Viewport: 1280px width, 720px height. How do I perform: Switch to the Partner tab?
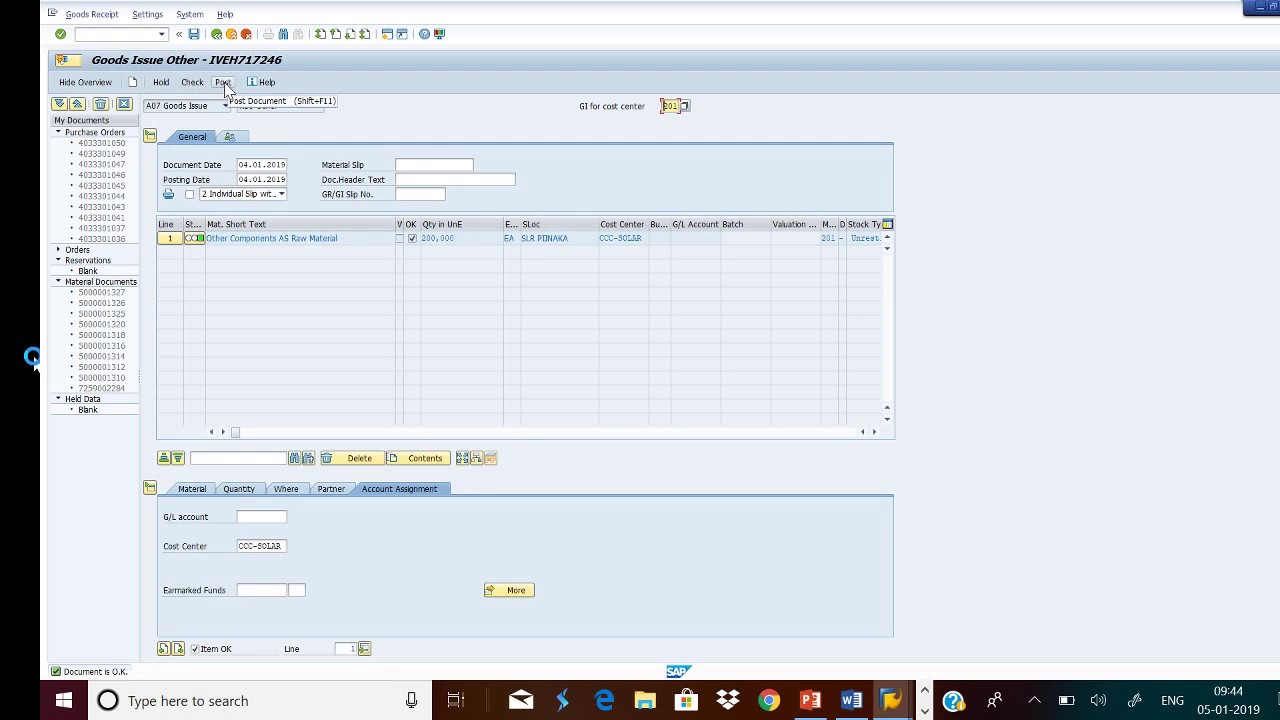tap(331, 489)
